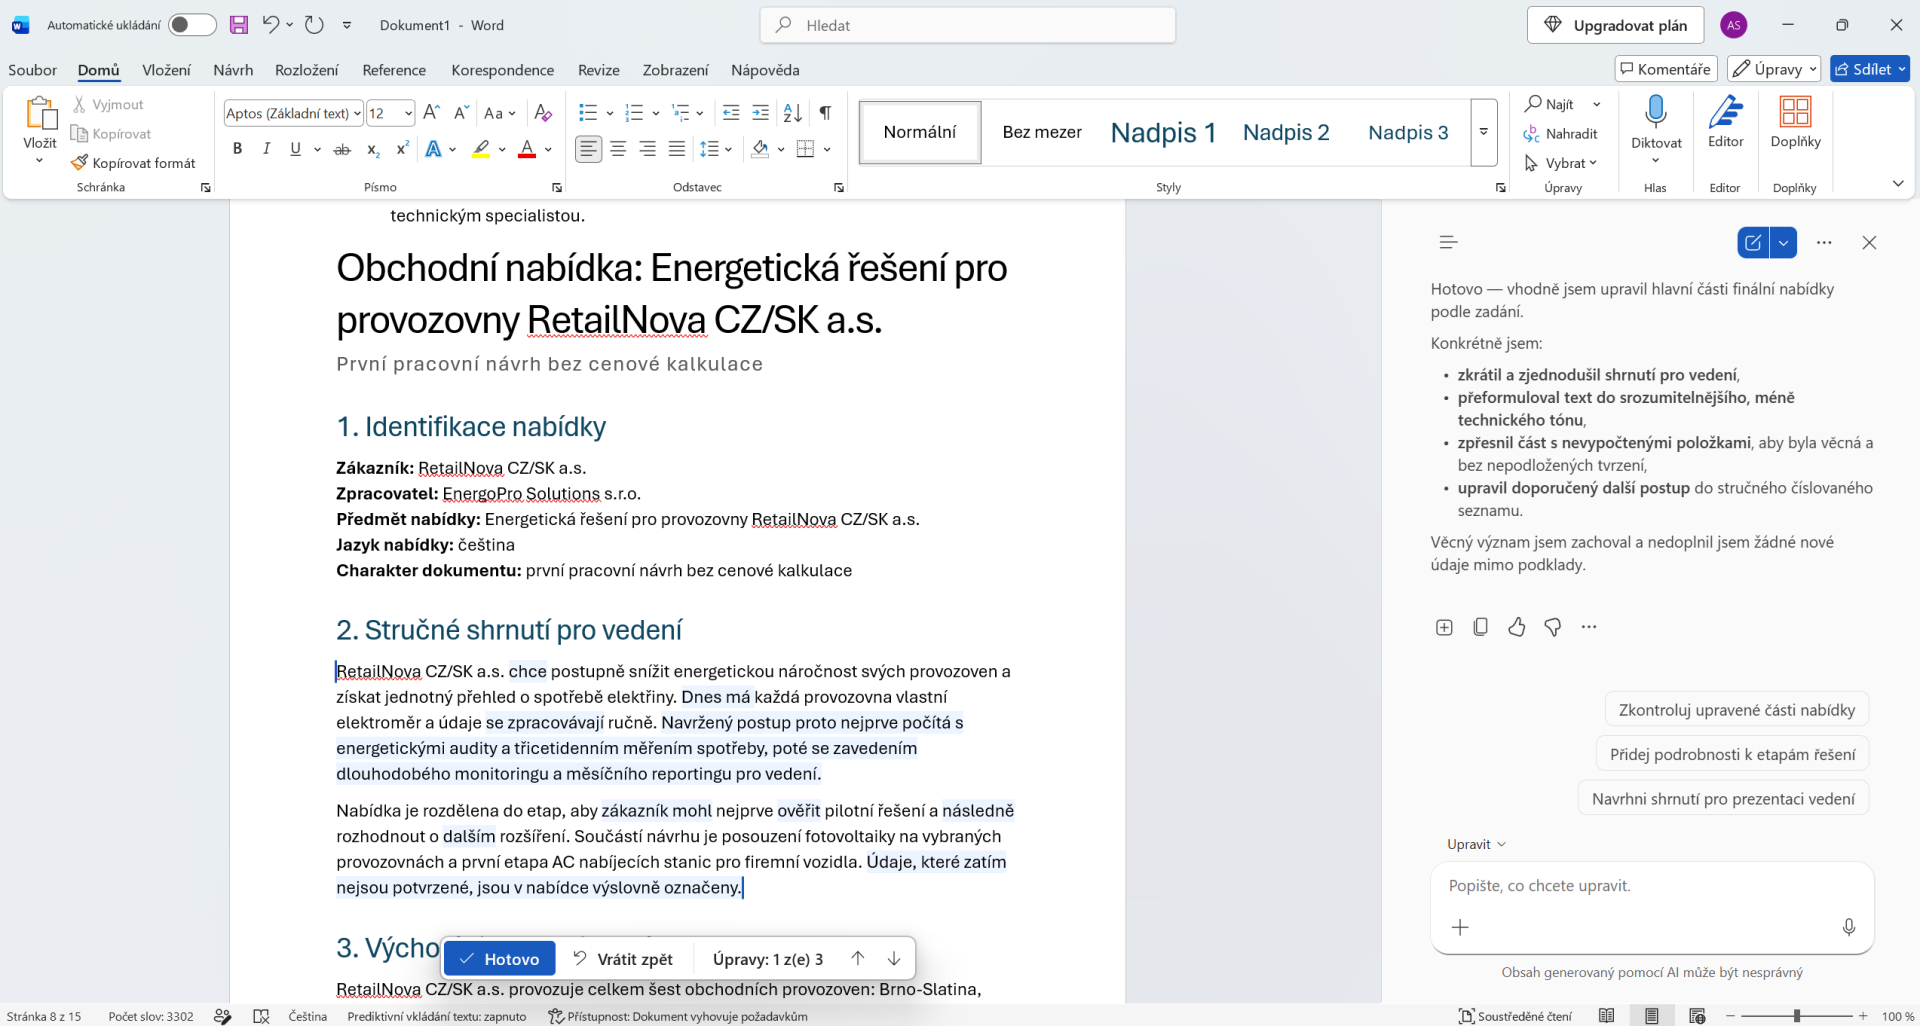Open the bullets list dropdown arrow
The height and width of the screenshot is (1026, 1920).
click(x=610, y=113)
